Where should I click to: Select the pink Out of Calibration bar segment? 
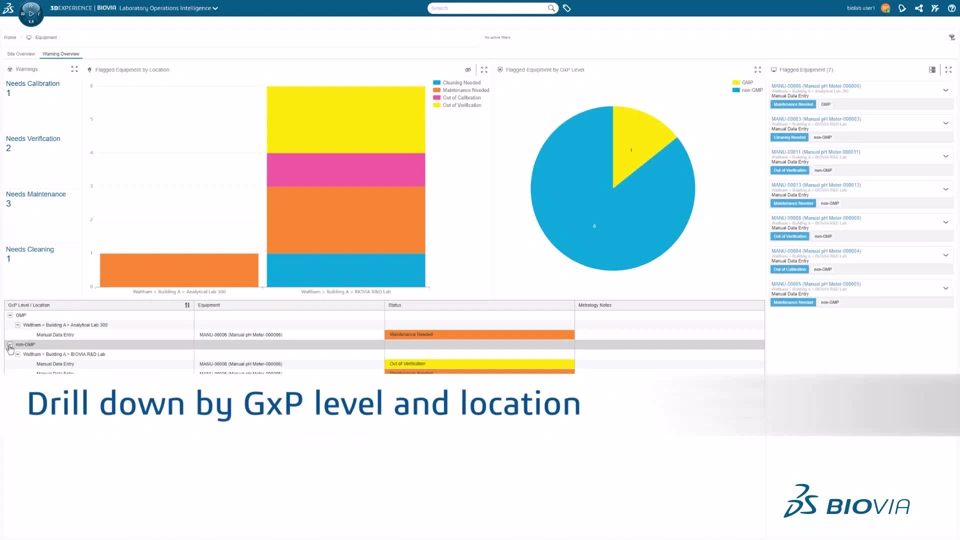click(346, 170)
